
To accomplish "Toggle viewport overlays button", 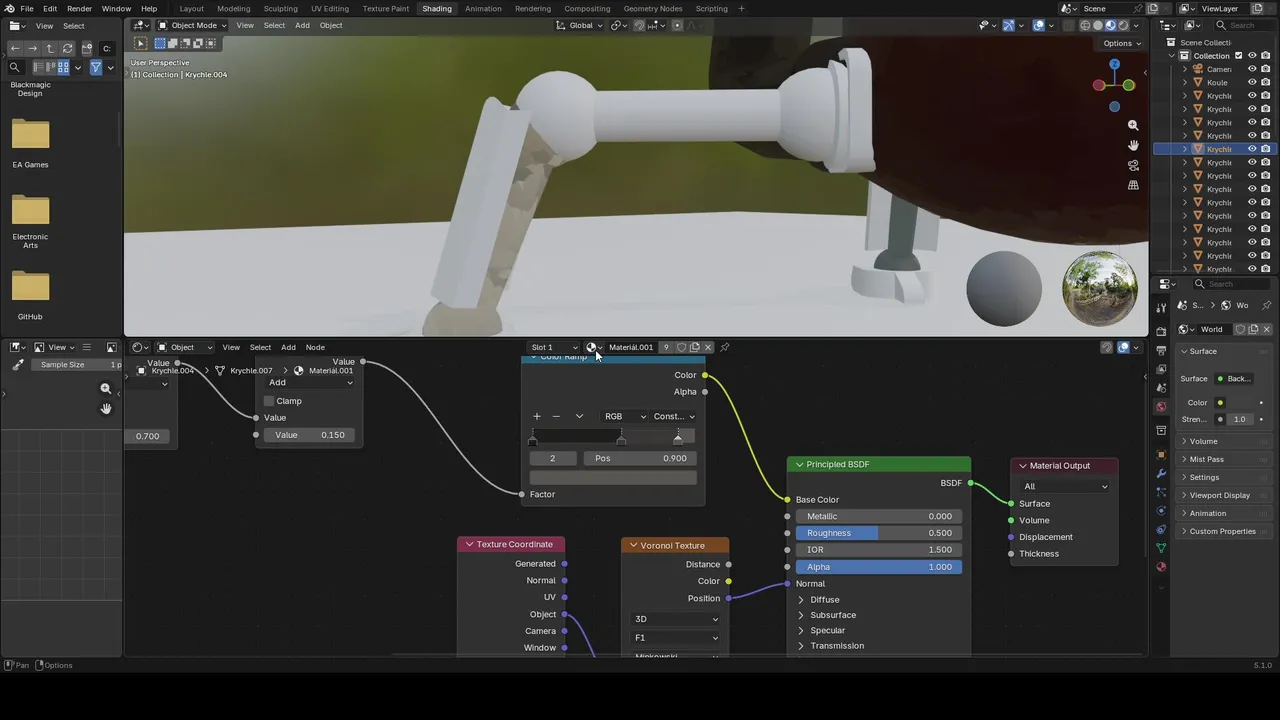I will [x=1039, y=25].
